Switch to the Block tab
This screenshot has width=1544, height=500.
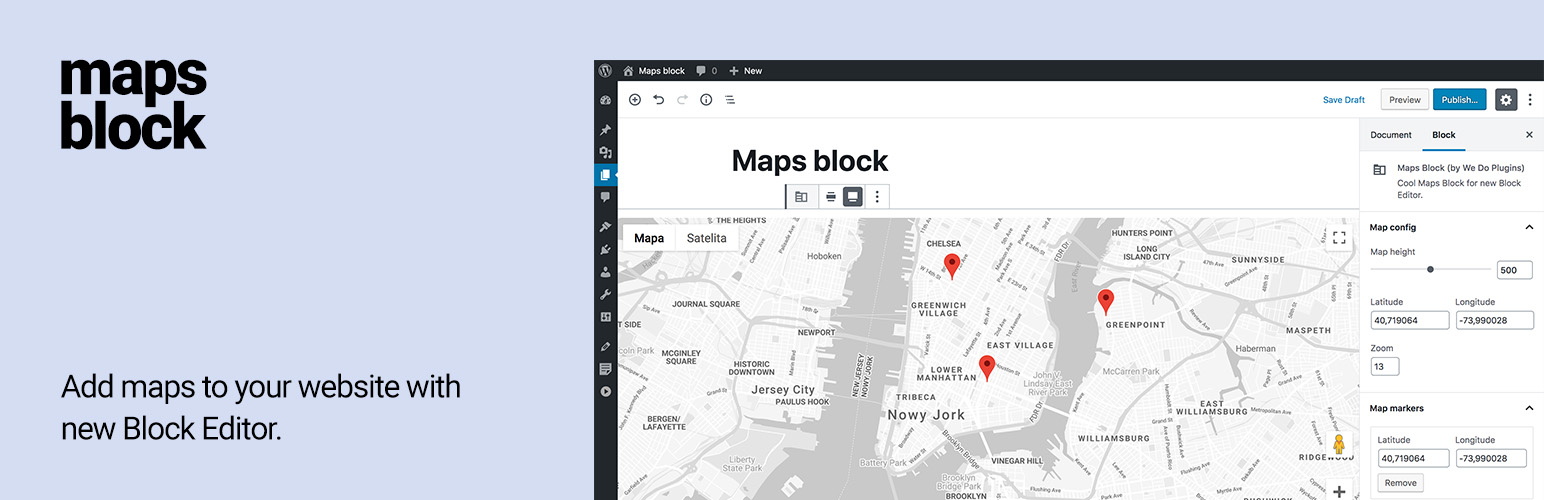pos(1444,135)
